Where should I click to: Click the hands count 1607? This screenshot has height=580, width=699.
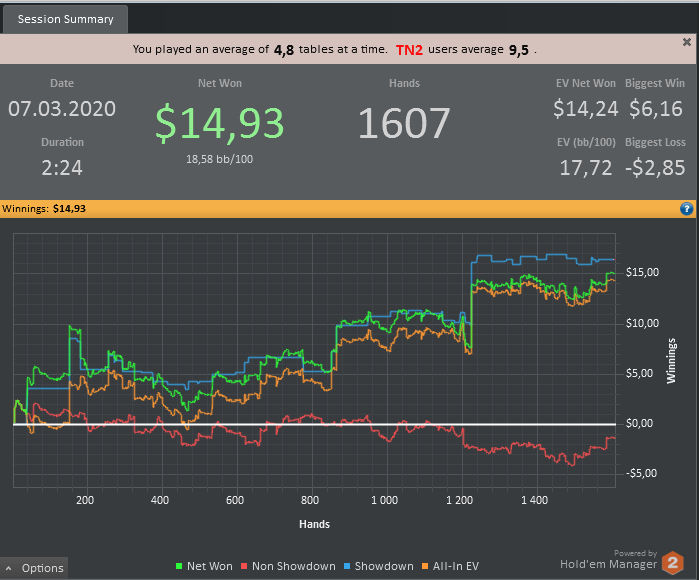[404, 123]
